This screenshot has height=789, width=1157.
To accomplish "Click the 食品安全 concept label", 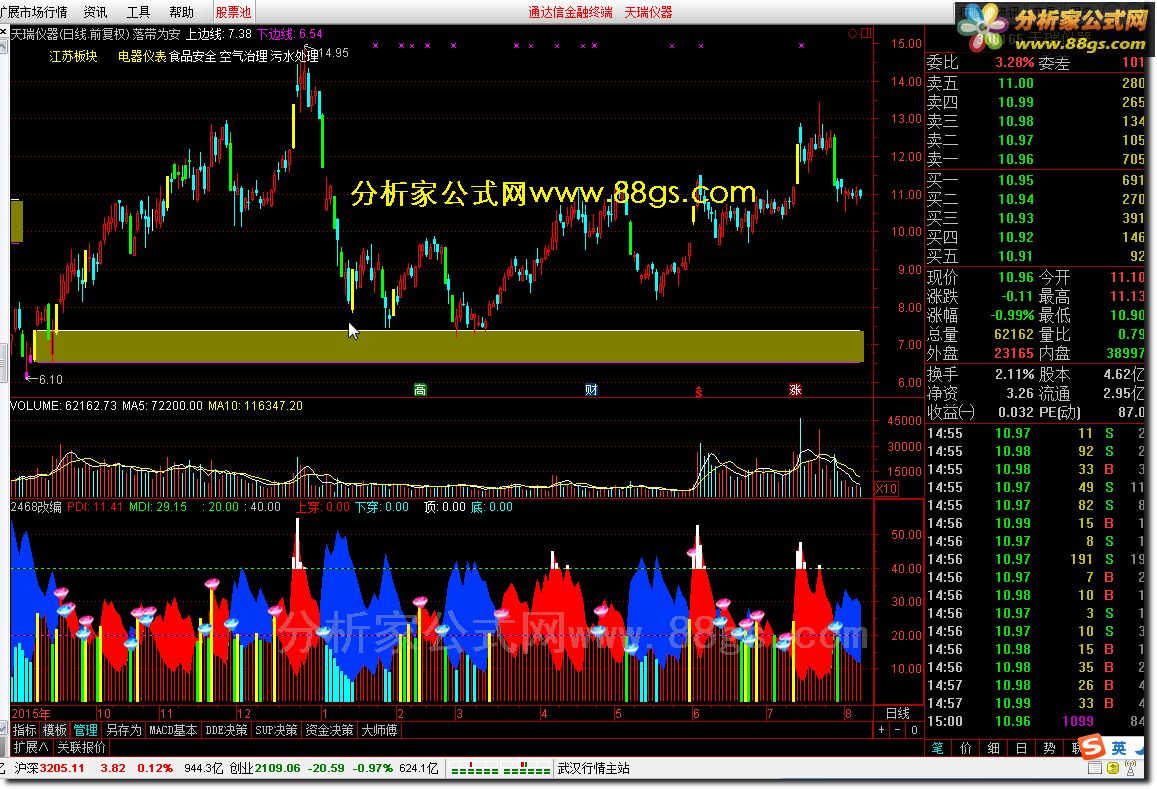I will coord(193,56).
